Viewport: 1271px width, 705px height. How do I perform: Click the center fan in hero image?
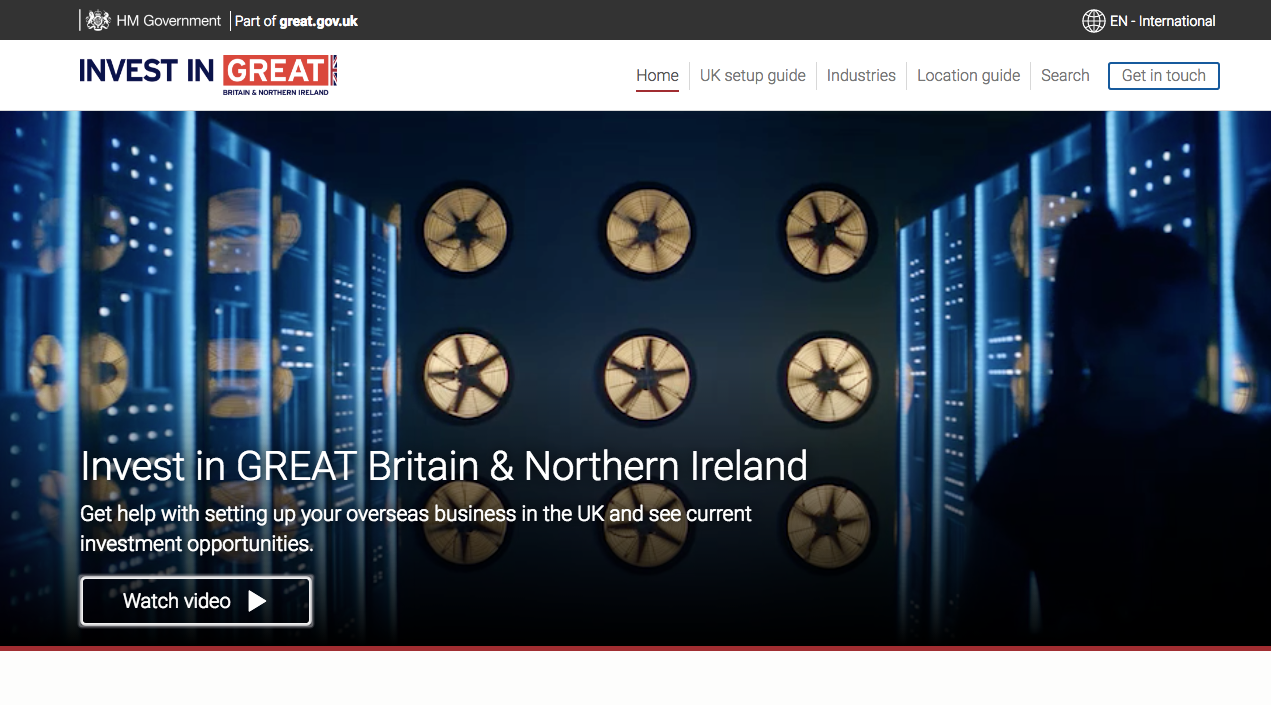647,376
